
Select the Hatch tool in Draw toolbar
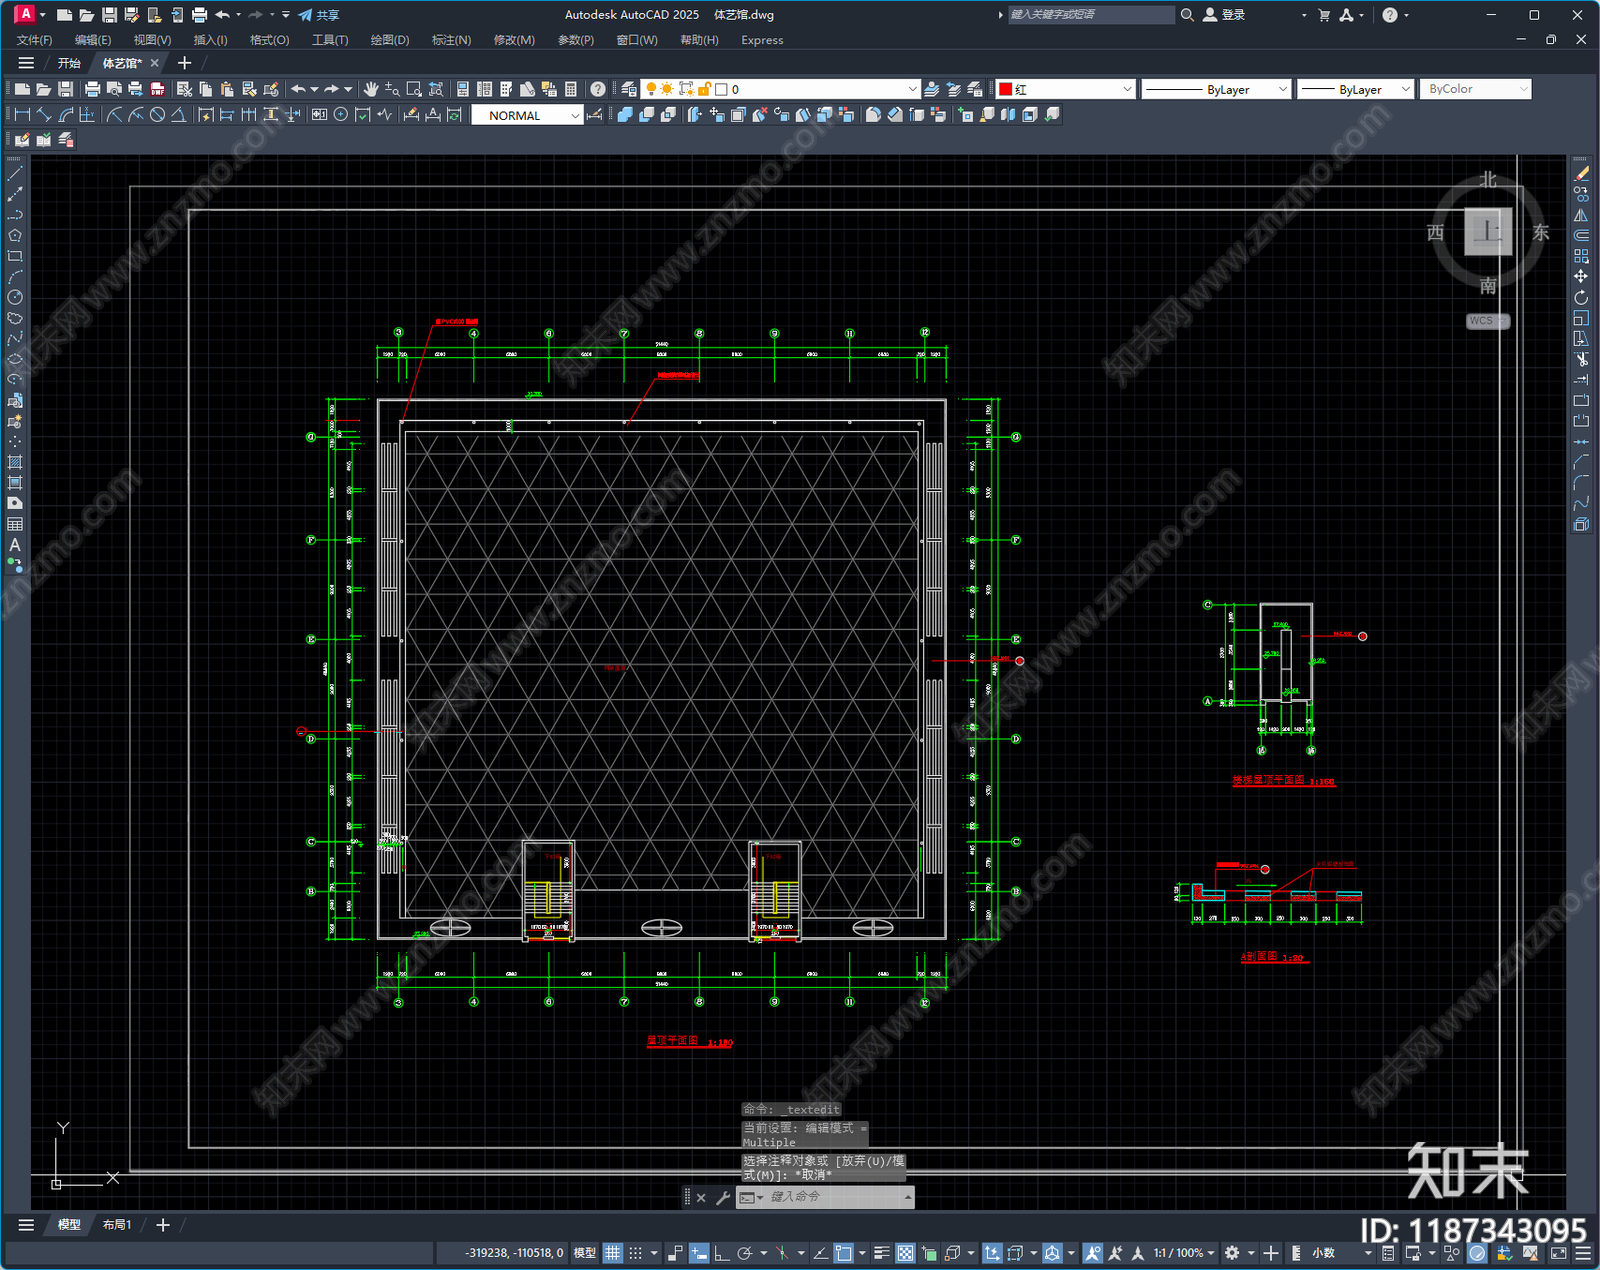click(x=15, y=462)
